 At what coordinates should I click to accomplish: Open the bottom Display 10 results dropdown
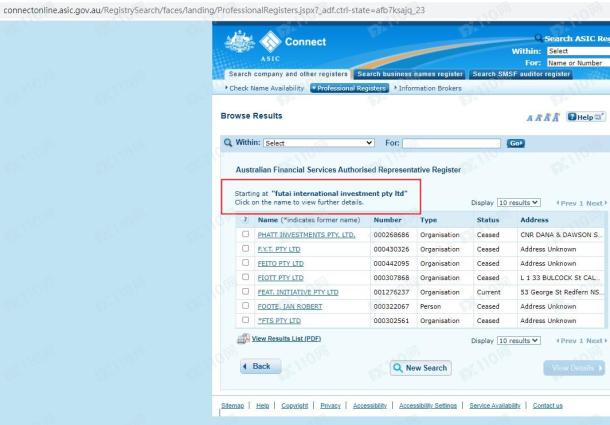click(x=519, y=341)
